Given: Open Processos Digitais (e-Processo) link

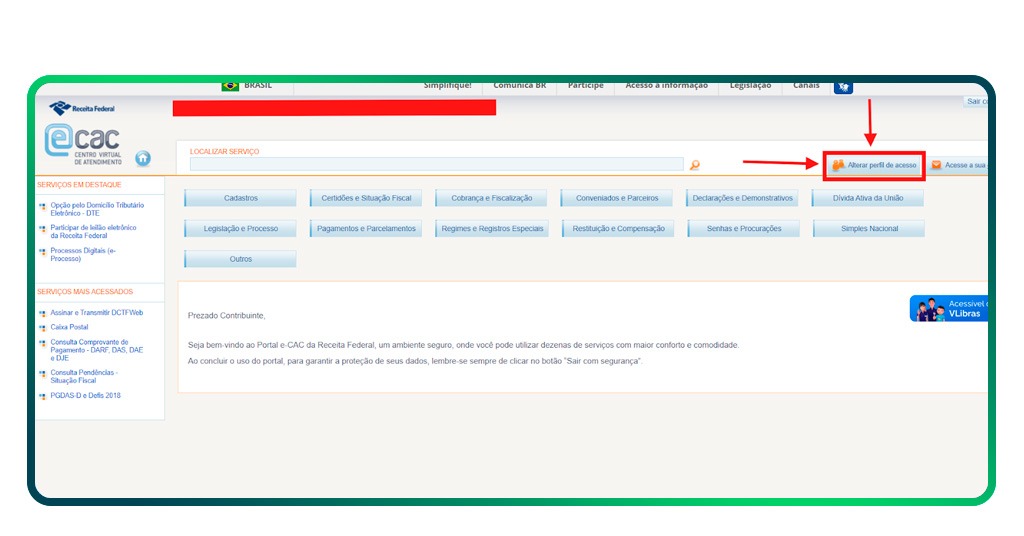Looking at the screenshot, I should 83,254.
